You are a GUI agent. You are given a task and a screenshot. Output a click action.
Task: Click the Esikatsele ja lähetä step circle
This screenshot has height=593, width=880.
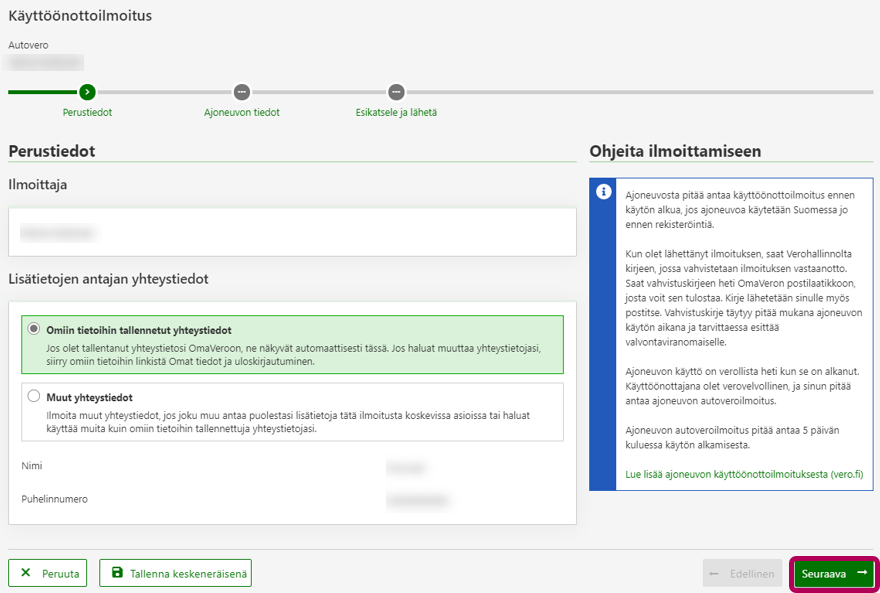click(x=396, y=92)
